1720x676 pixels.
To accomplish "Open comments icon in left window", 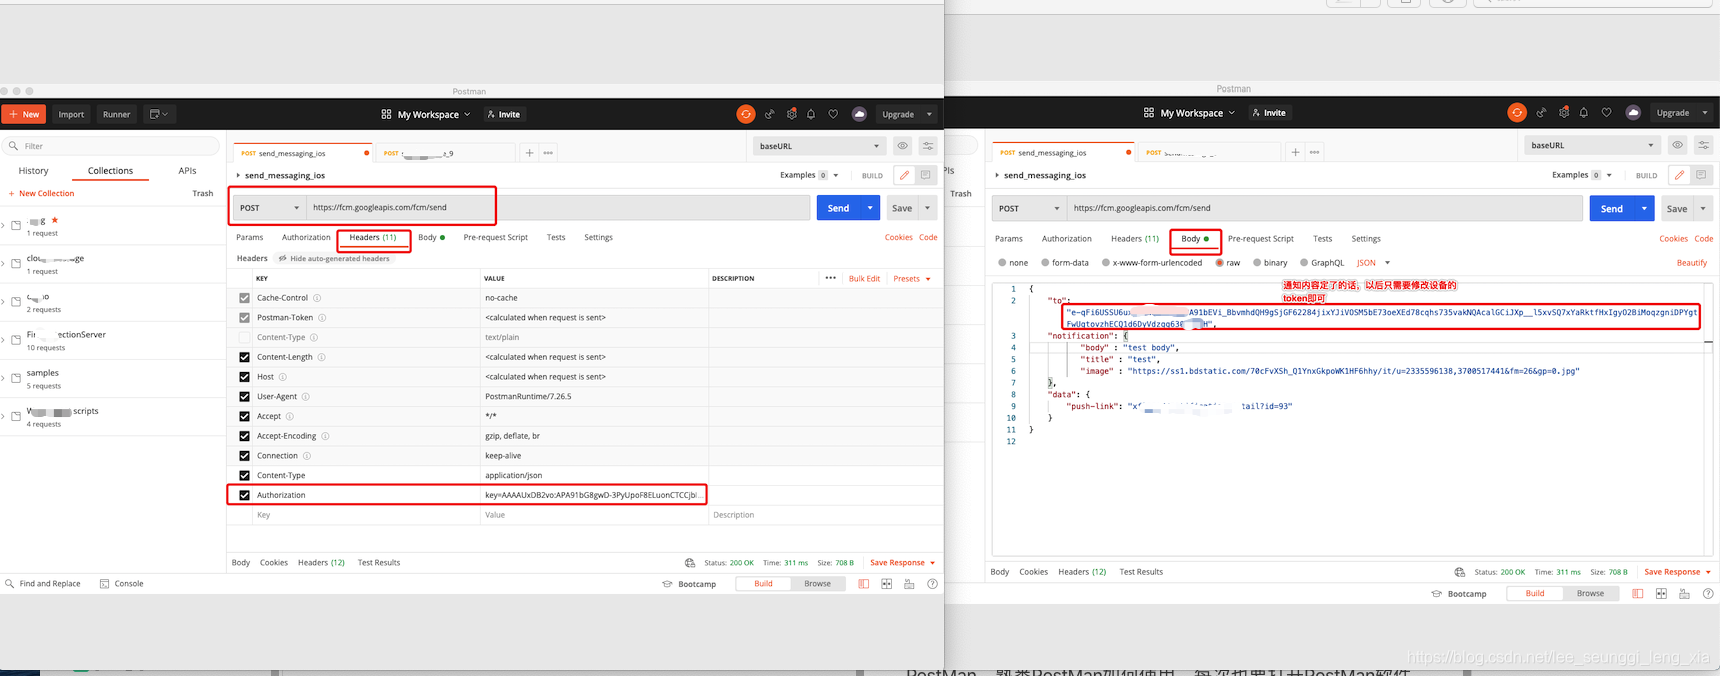I will [926, 175].
